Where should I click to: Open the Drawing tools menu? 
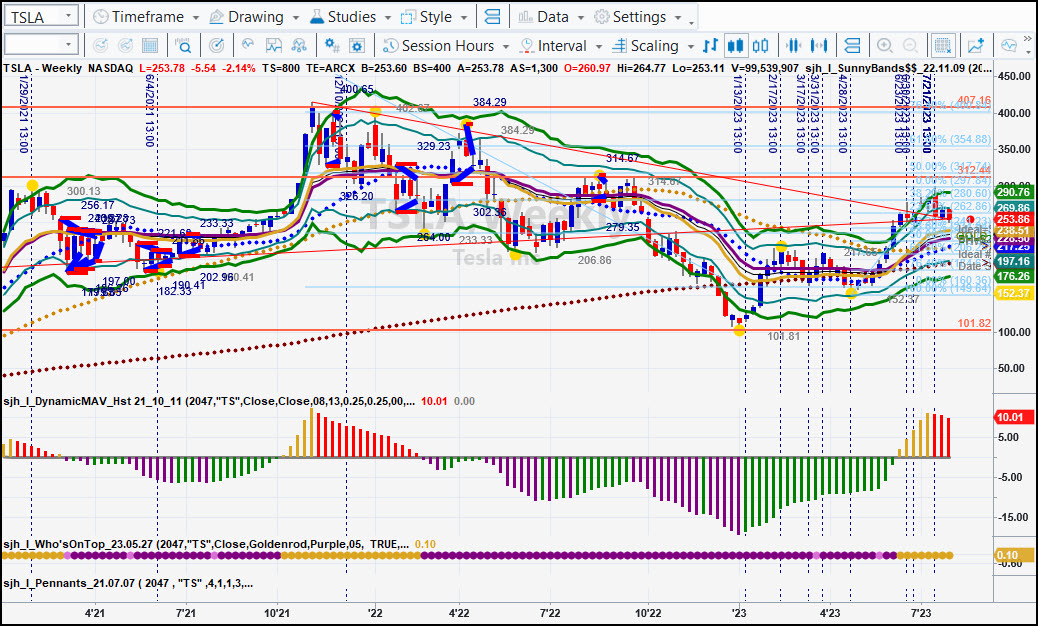pyautogui.click(x=254, y=17)
